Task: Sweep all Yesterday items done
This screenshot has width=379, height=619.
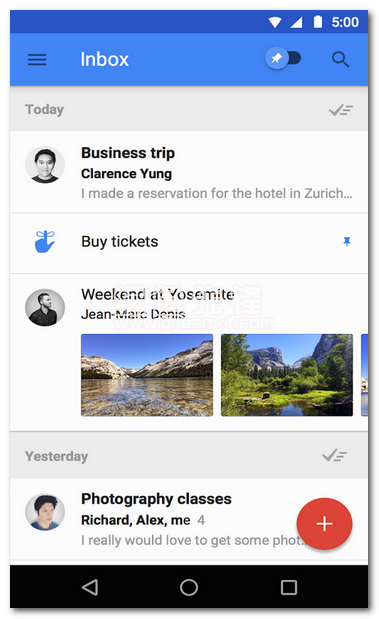Action: coord(334,456)
